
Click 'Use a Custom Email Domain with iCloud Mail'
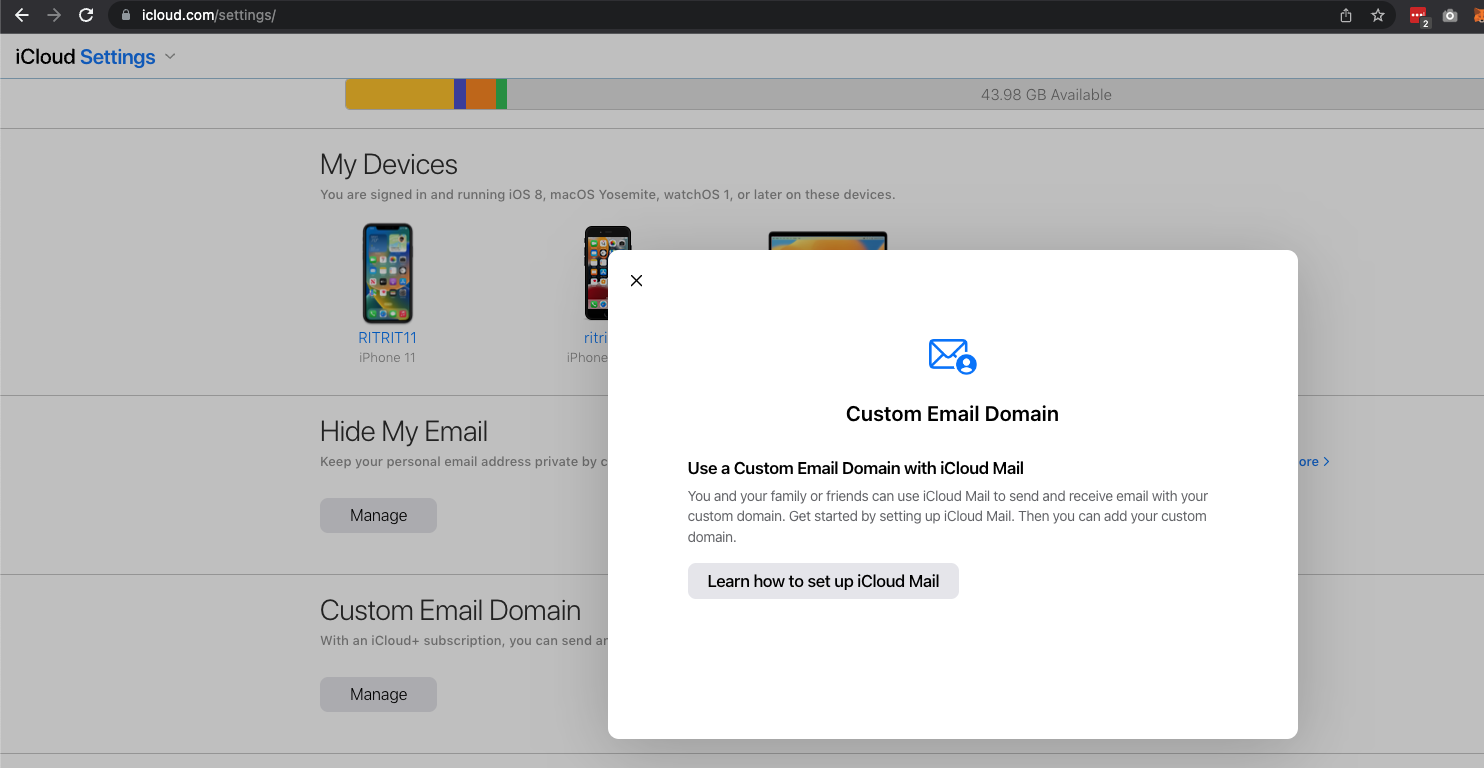[856, 468]
